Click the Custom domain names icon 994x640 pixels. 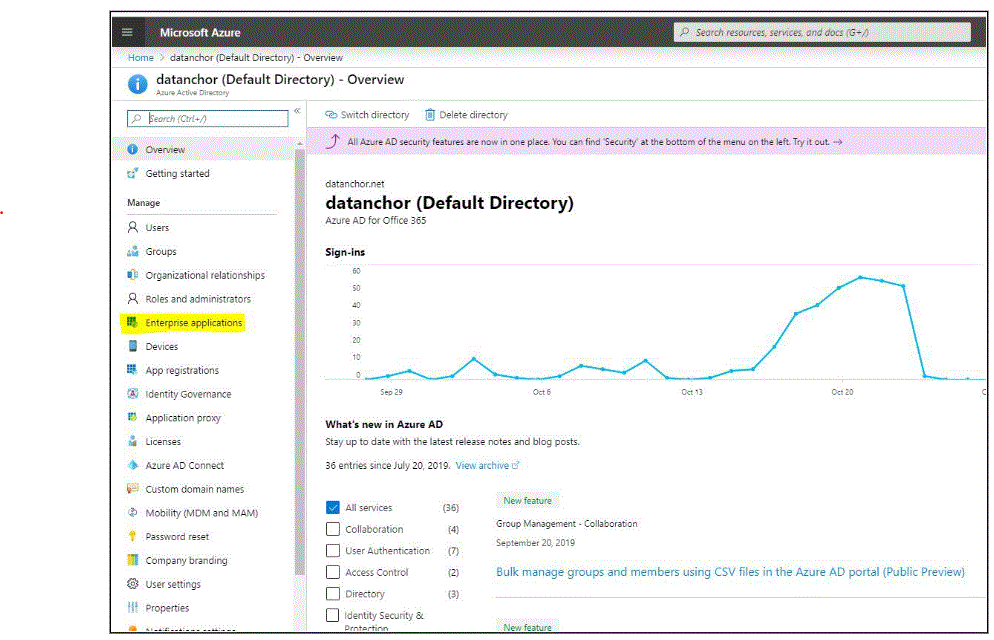click(132, 489)
